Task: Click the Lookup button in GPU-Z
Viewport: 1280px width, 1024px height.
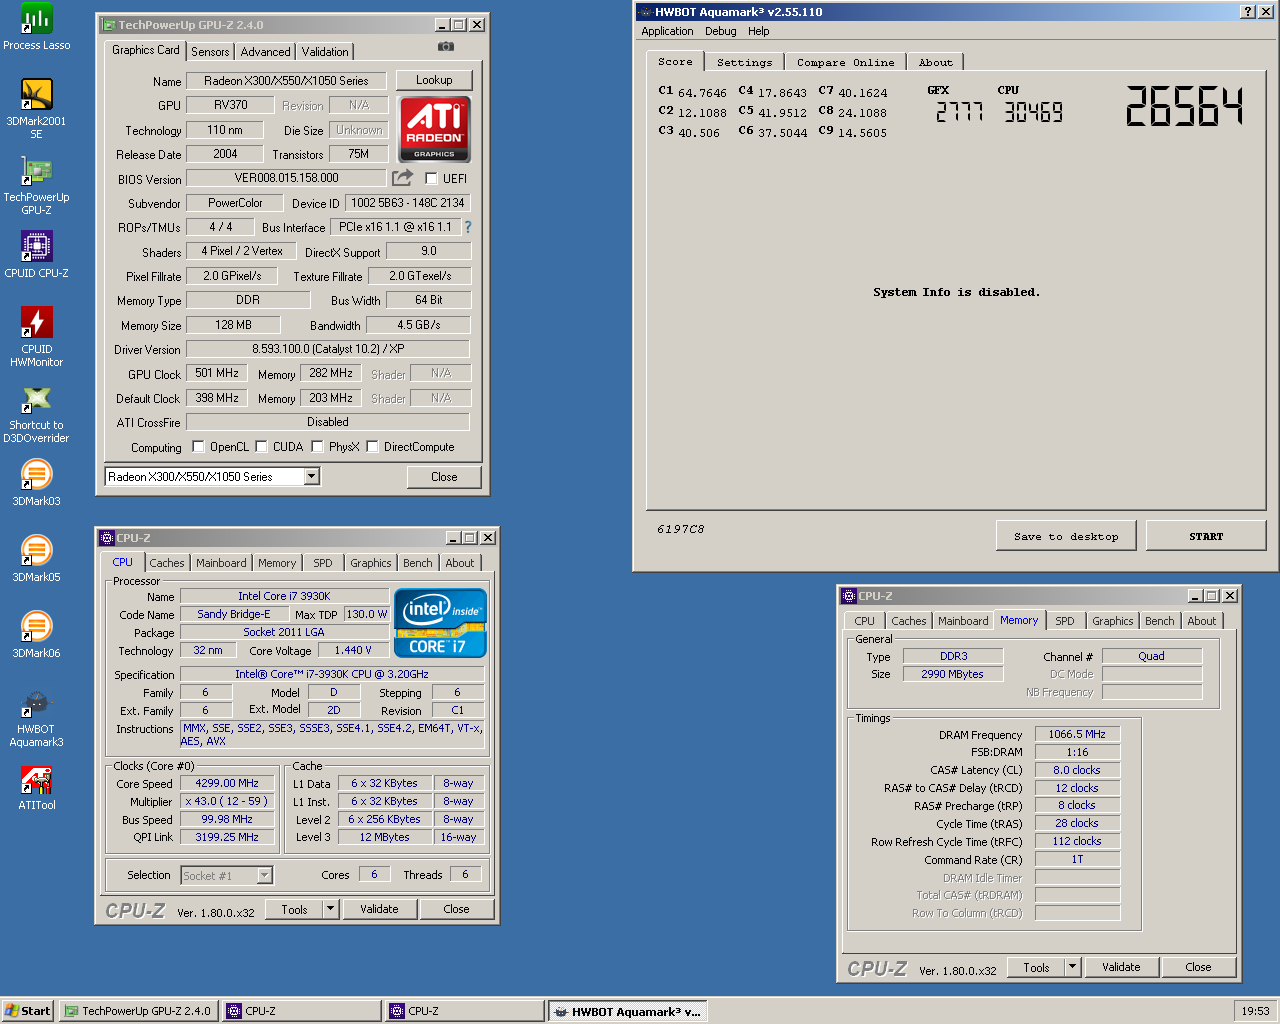Action: coord(434,80)
